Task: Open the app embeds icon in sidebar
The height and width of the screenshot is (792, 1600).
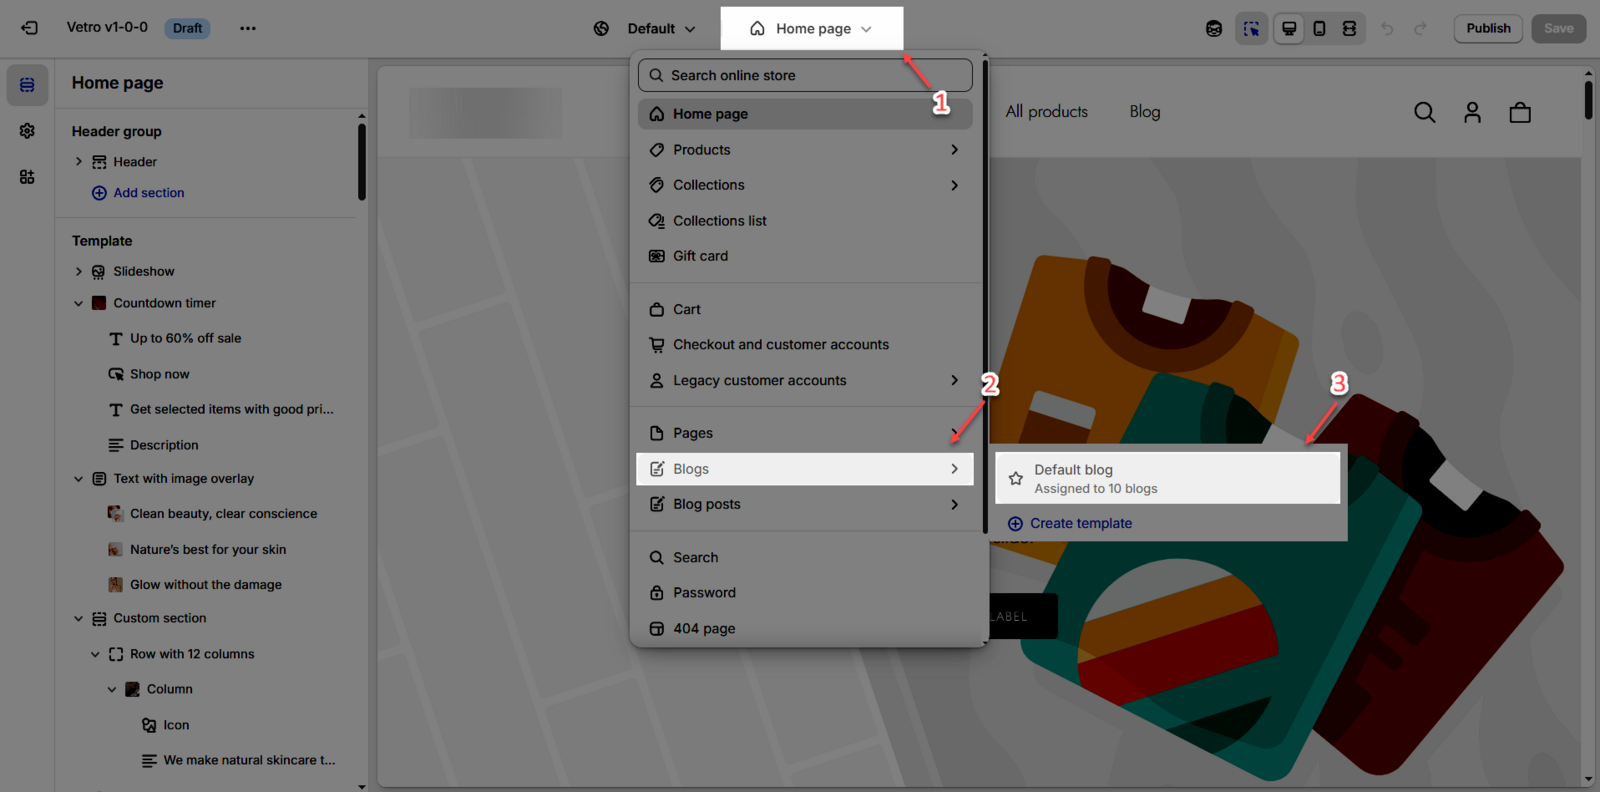Action: [x=27, y=177]
